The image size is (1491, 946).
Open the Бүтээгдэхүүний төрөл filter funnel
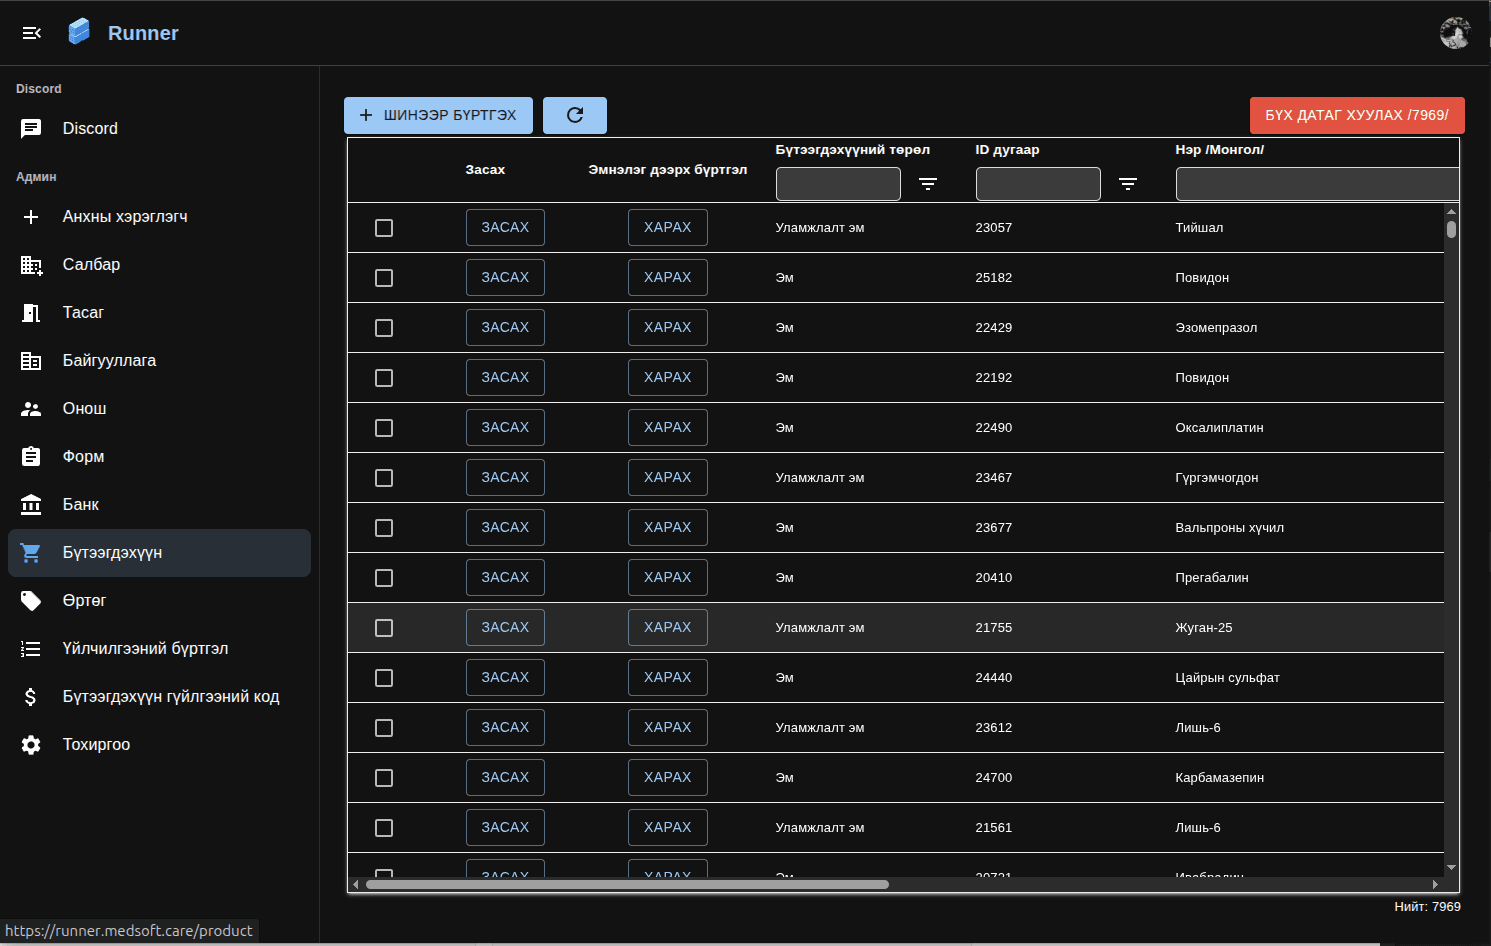tap(927, 184)
